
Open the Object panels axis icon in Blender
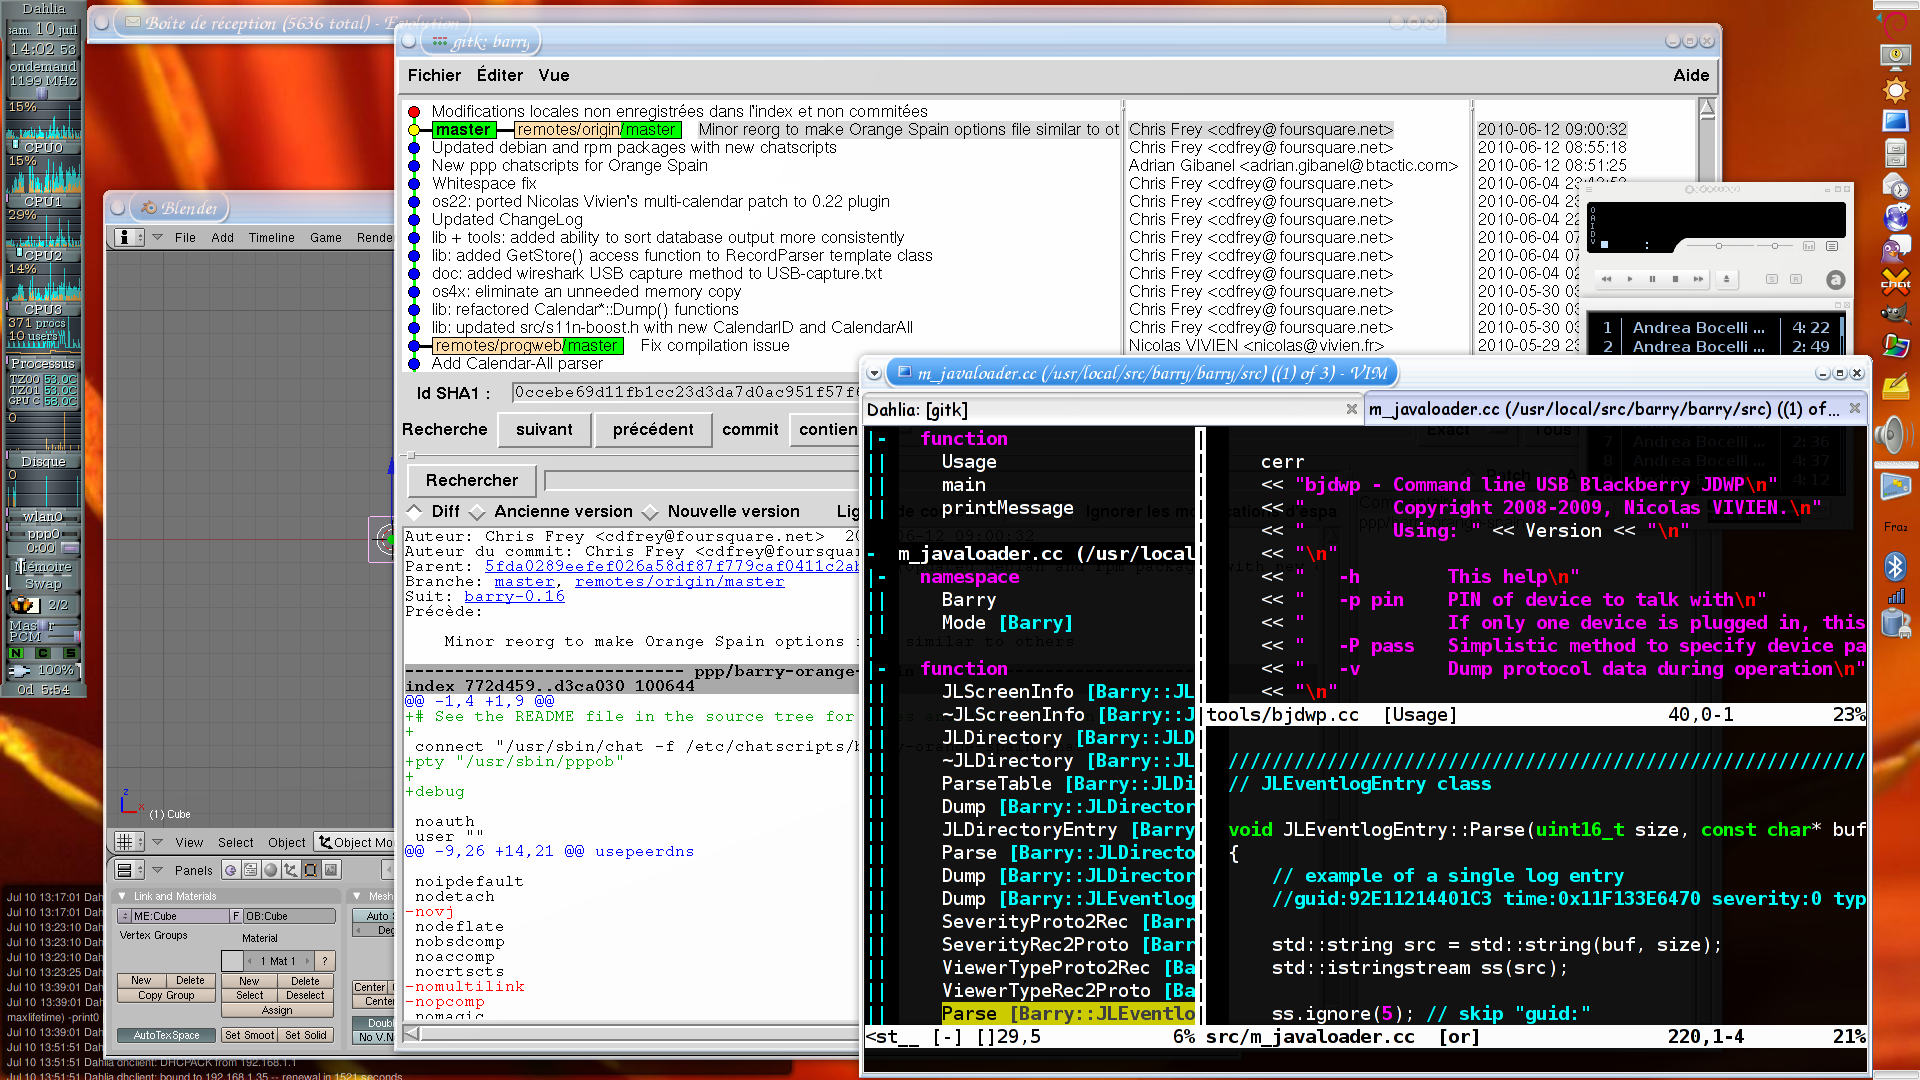(290, 870)
